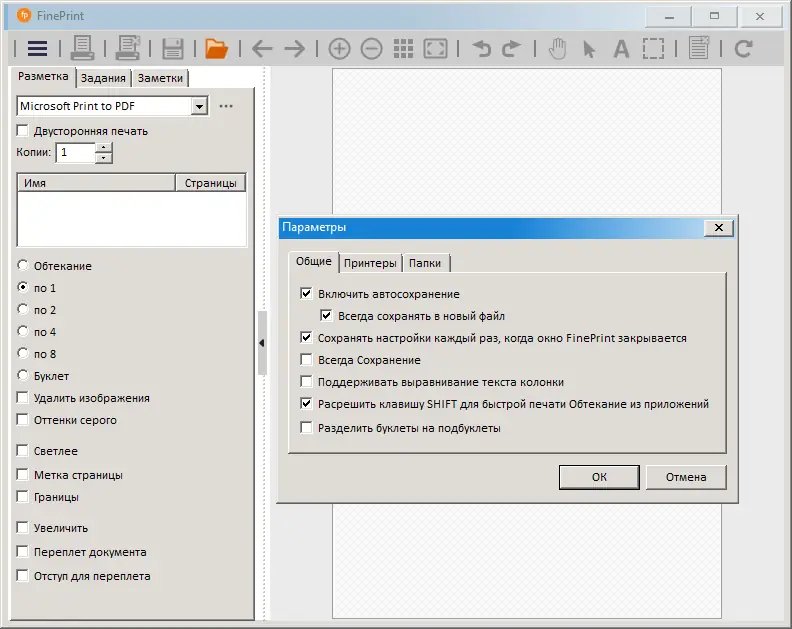Screen dimensions: 792x629
Task: Click the page notes list icon
Action: [699, 49]
